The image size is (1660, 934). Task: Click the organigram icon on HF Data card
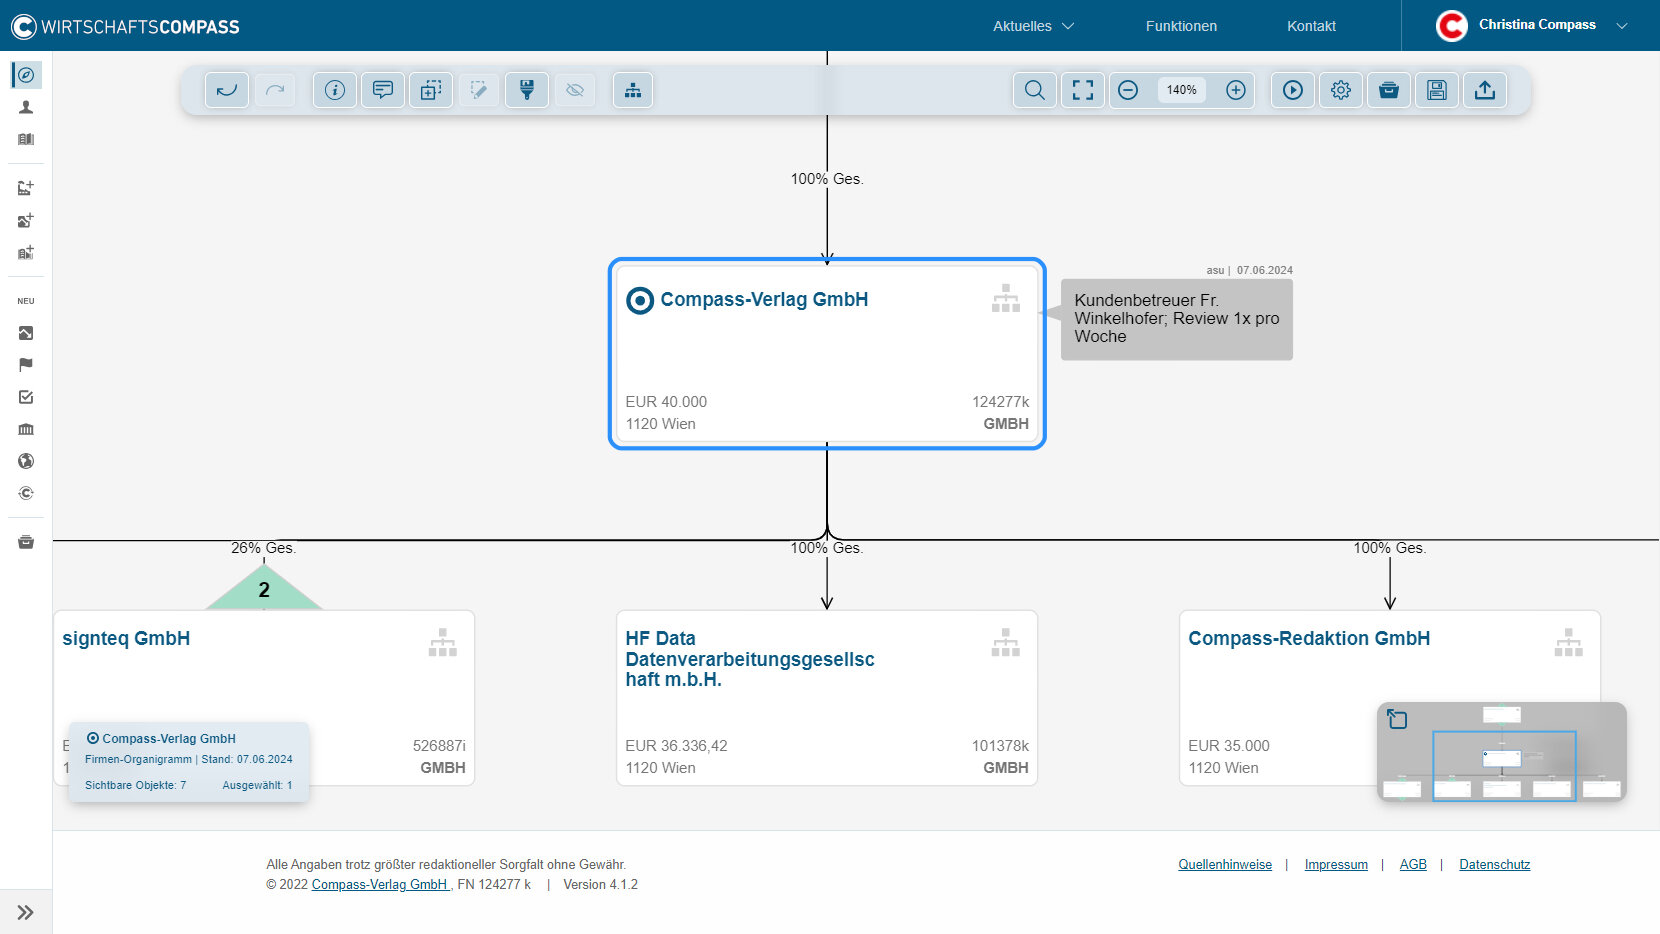(x=1005, y=642)
